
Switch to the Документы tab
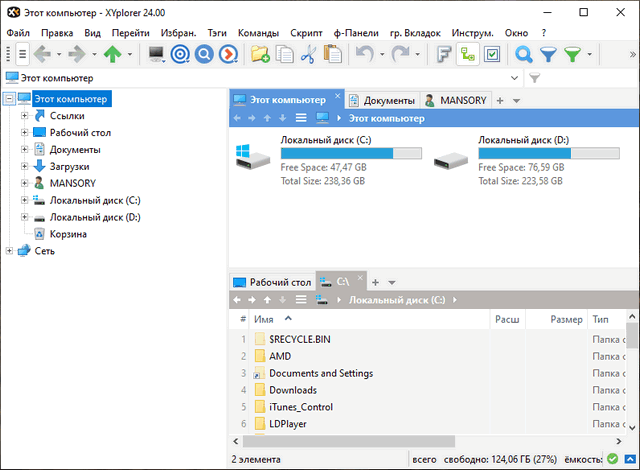[382, 100]
